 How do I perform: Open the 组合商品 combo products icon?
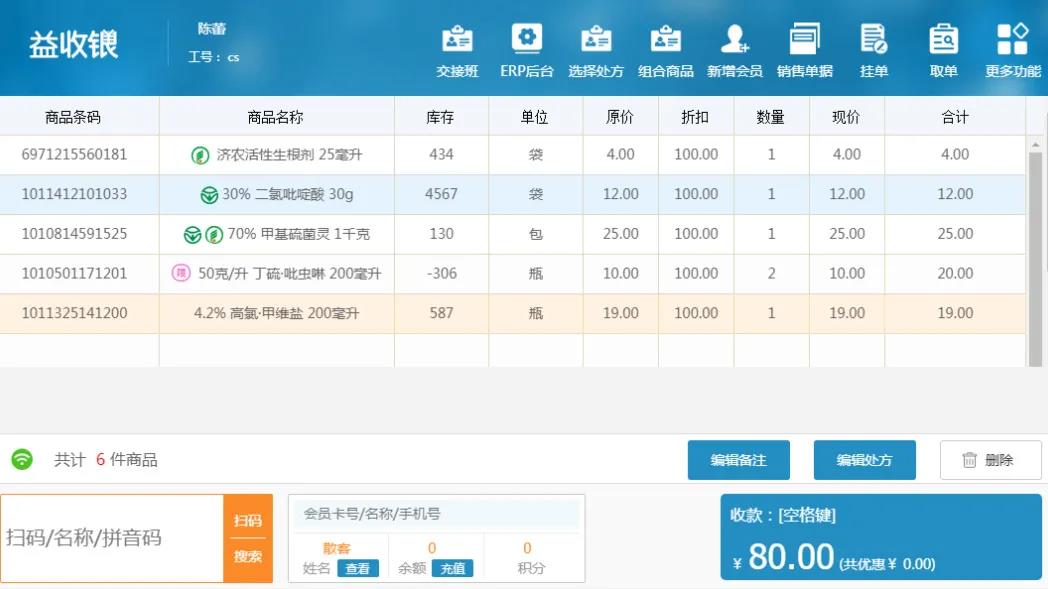point(666,51)
